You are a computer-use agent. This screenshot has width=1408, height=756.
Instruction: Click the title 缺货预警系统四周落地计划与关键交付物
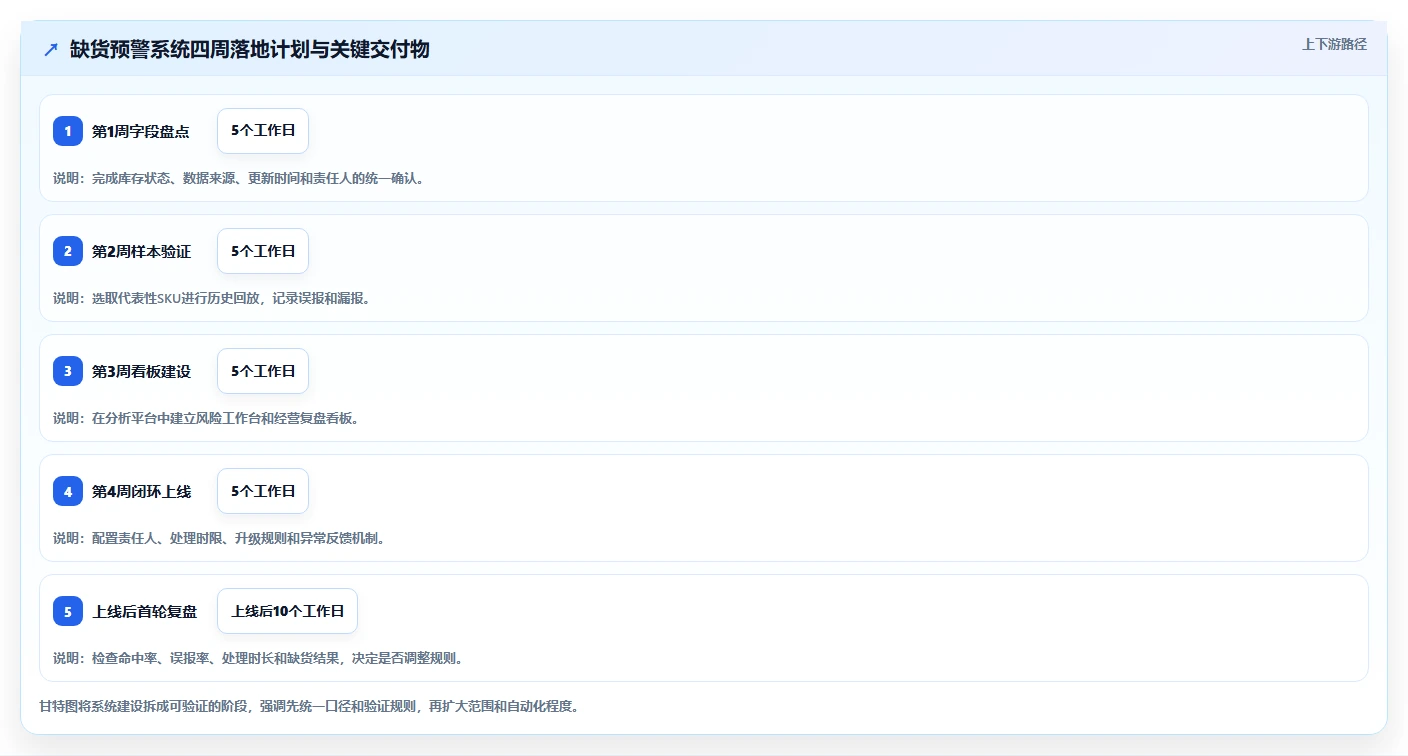[x=250, y=49]
